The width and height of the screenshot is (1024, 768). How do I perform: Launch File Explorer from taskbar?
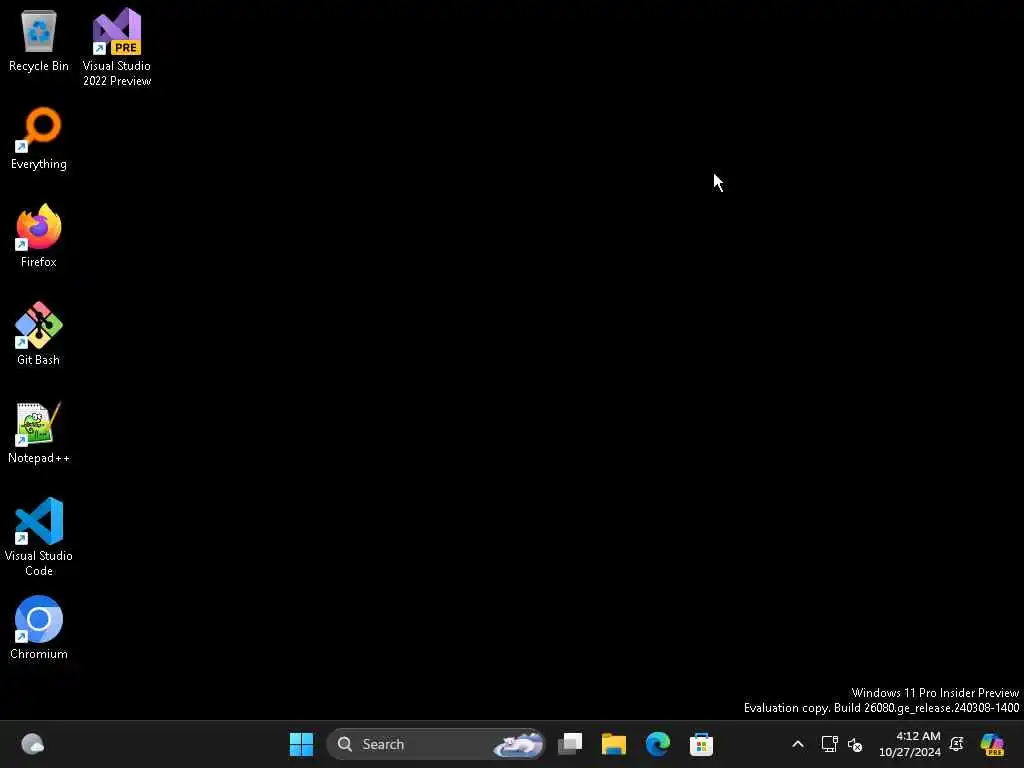point(614,744)
